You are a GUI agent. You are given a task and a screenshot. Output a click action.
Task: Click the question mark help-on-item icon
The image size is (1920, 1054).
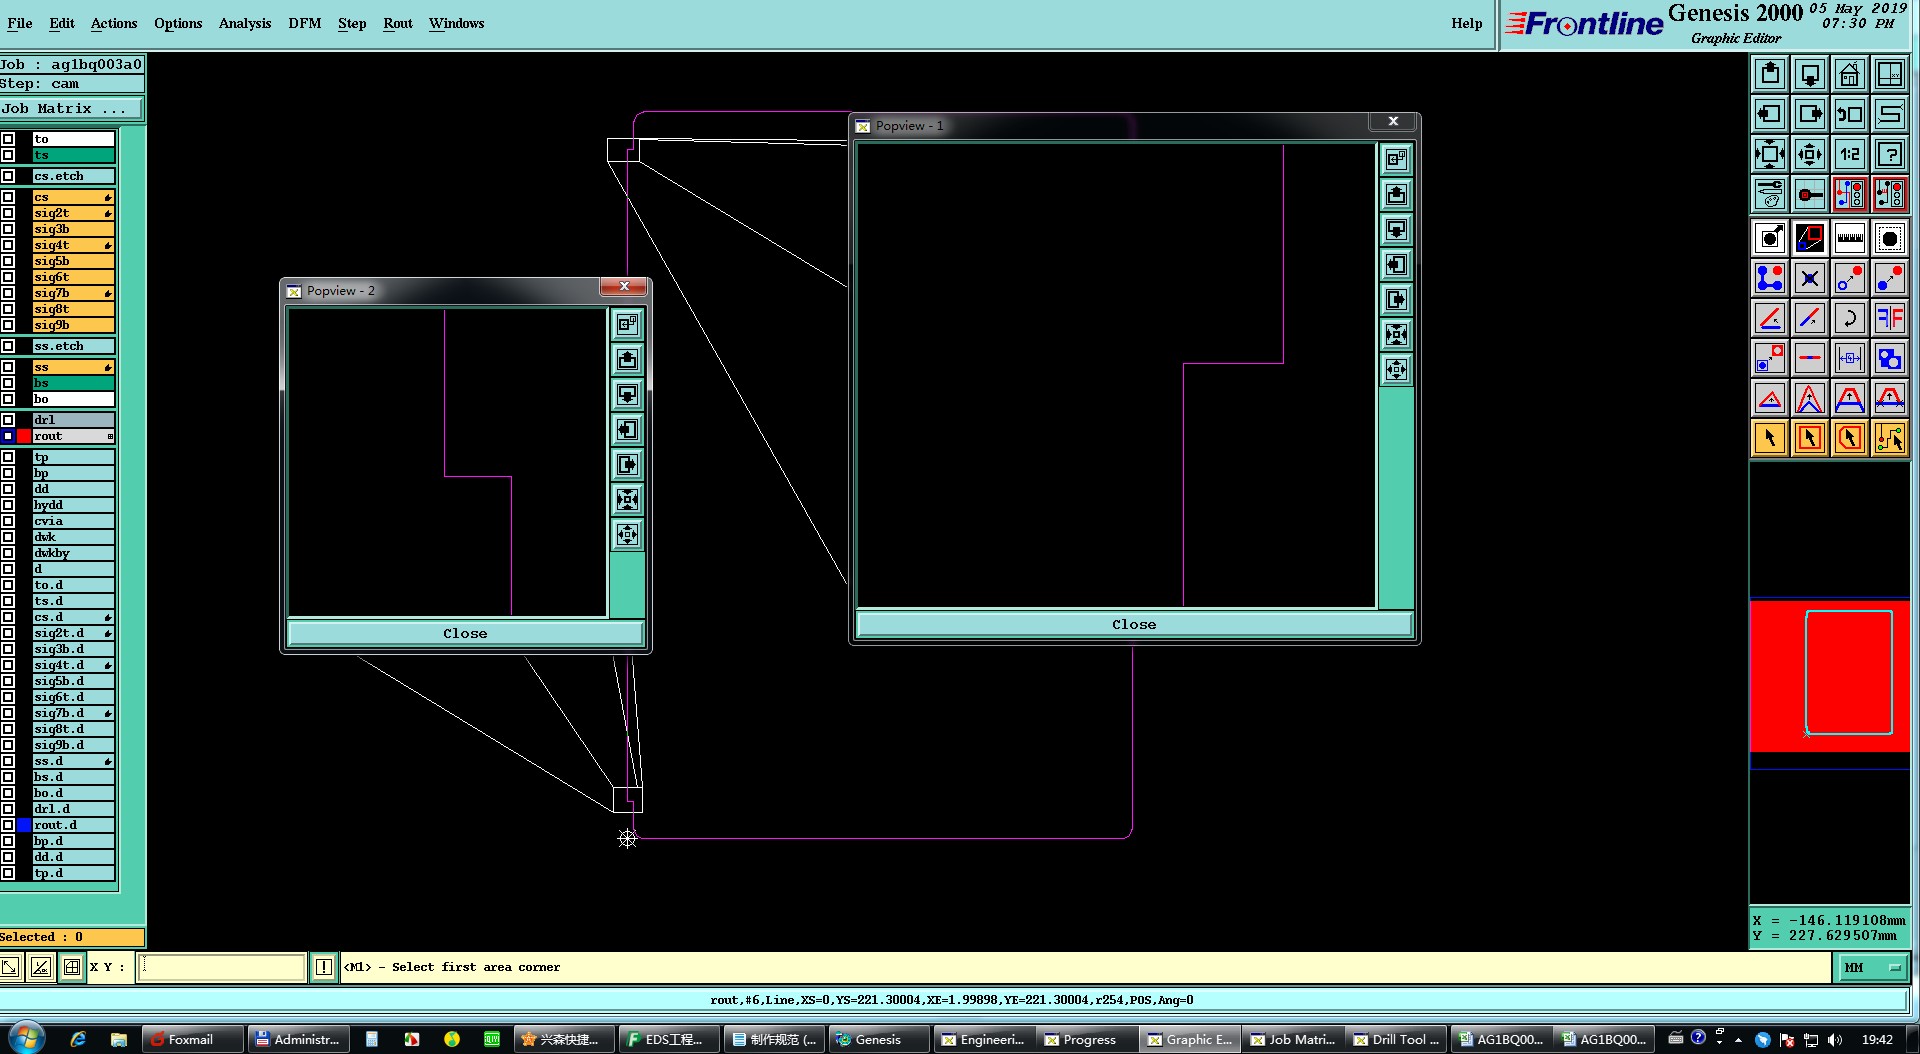(x=1890, y=154)
